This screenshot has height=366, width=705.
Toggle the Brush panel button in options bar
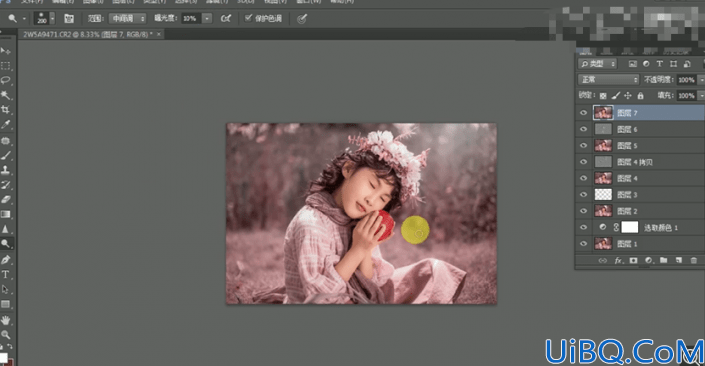pos(69,18)
